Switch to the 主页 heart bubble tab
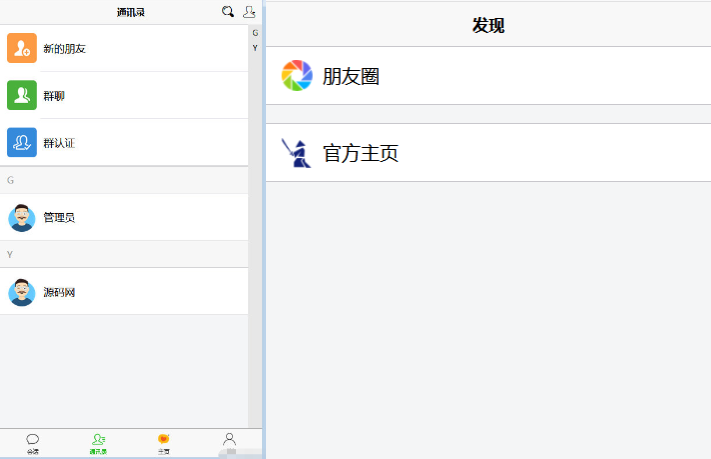The width and height of the screenshot is (711, 459). tap(164, 444)
